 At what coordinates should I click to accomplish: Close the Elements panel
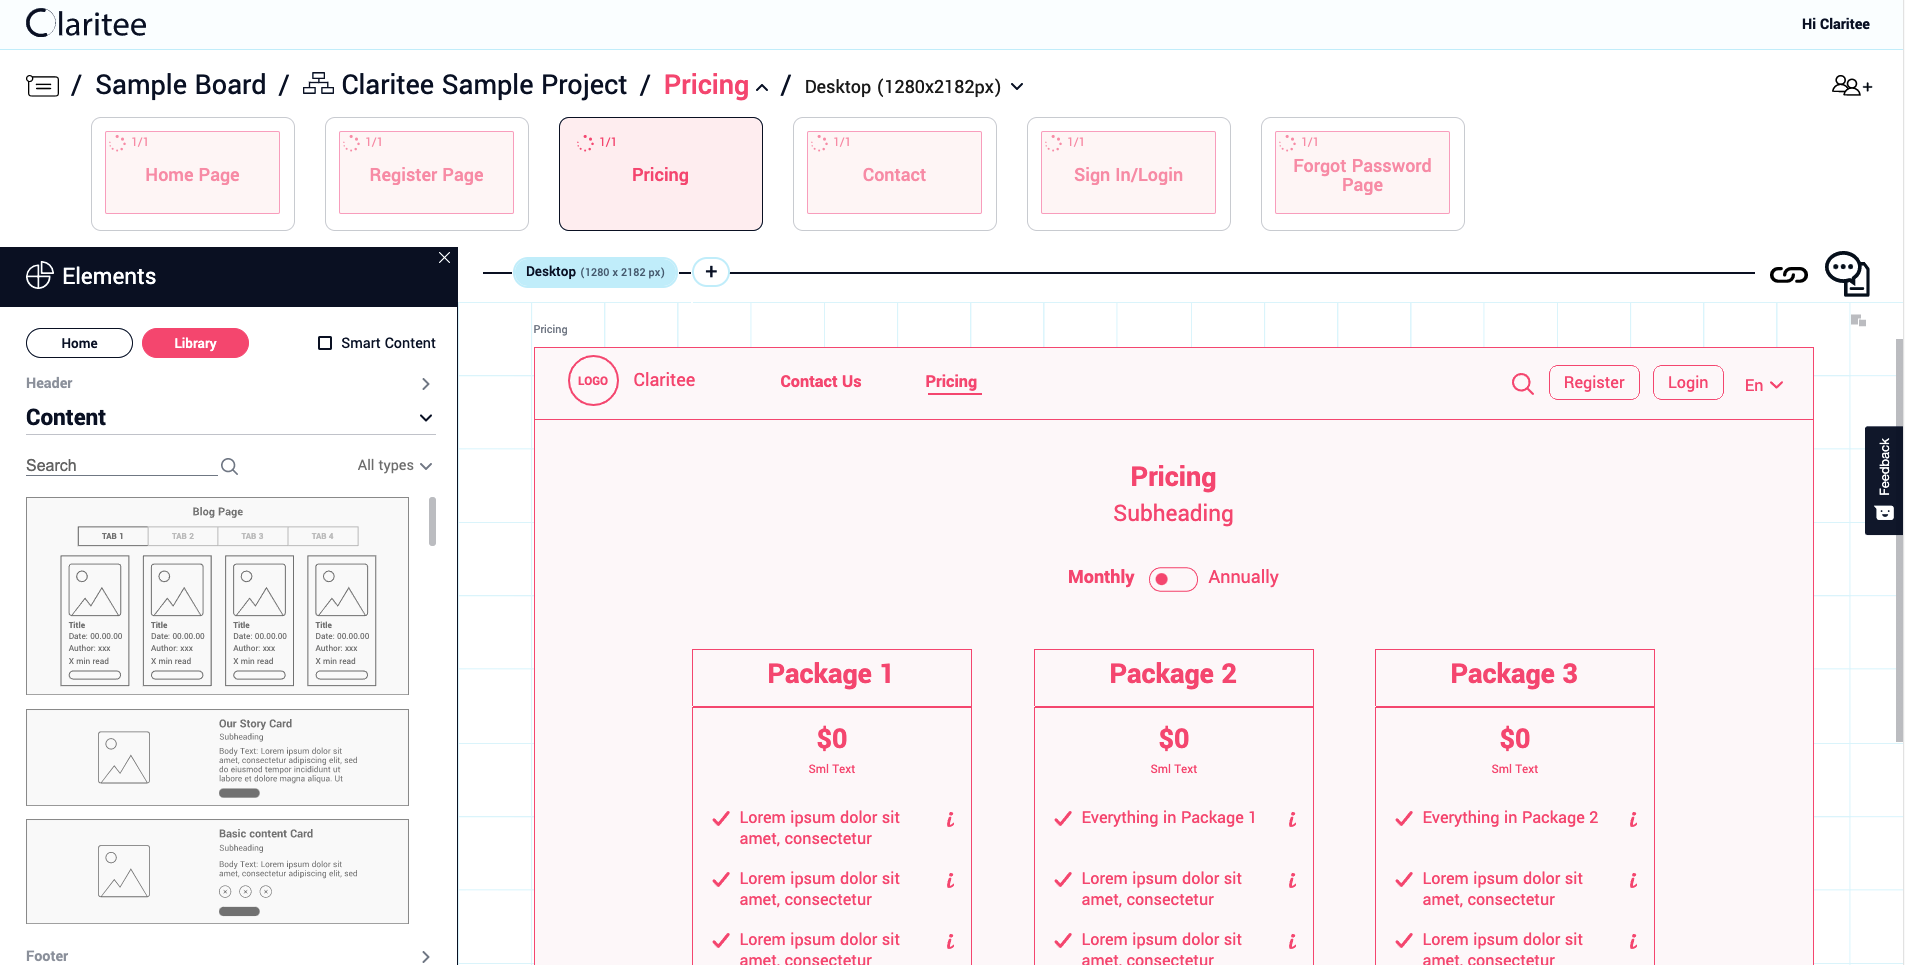[444, 258]
